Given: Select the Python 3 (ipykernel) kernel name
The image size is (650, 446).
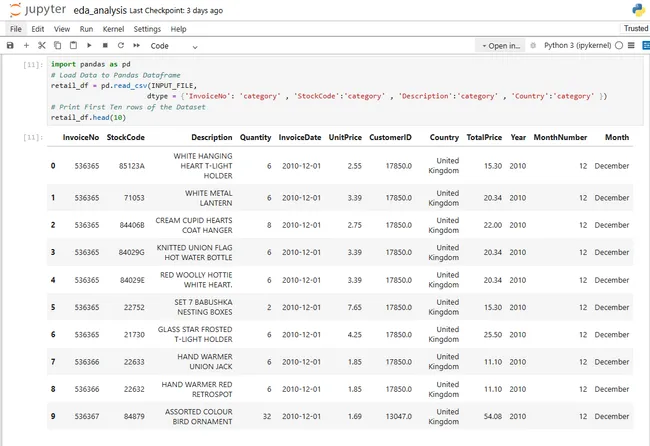Looking at the screenshot, I should click(x=577, y=45).
